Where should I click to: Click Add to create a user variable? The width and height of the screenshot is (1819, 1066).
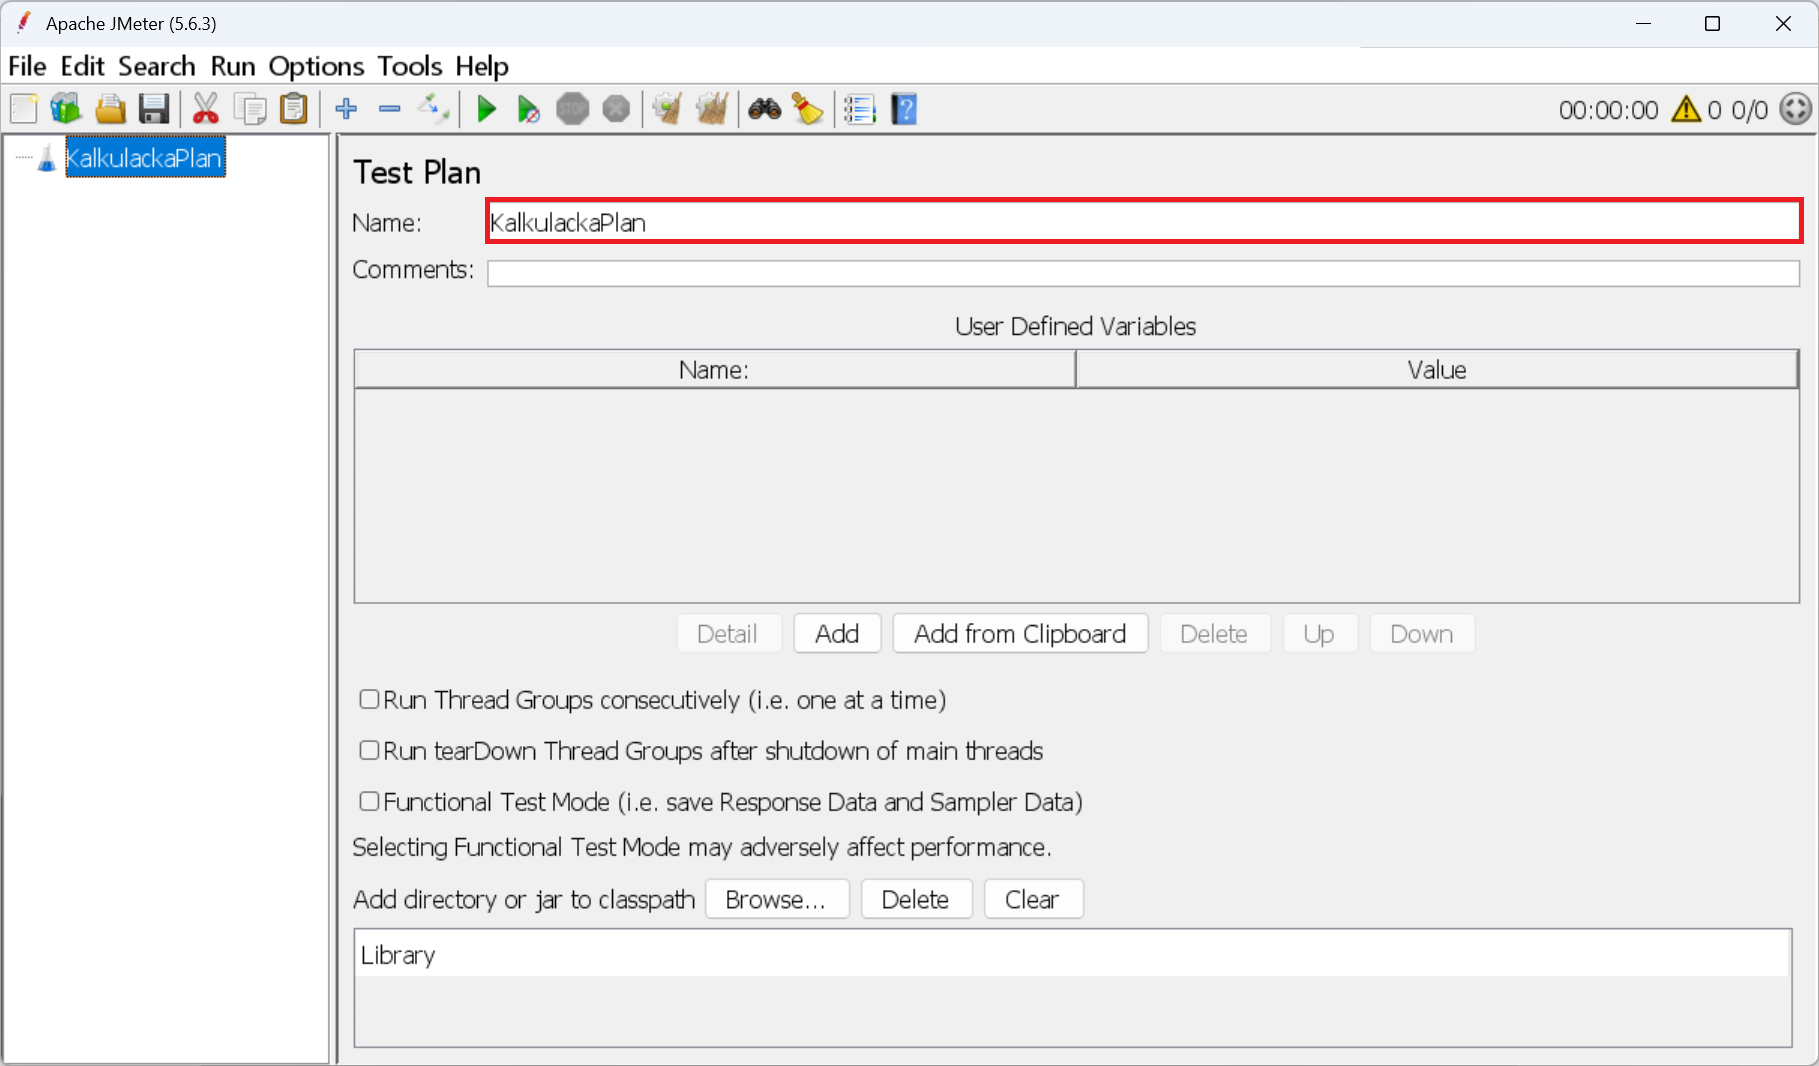click(837, 634)
